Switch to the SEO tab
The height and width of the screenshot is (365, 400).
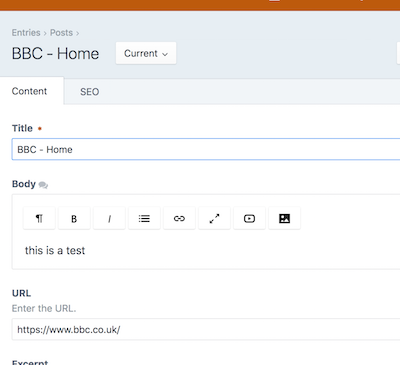(89, 92)
